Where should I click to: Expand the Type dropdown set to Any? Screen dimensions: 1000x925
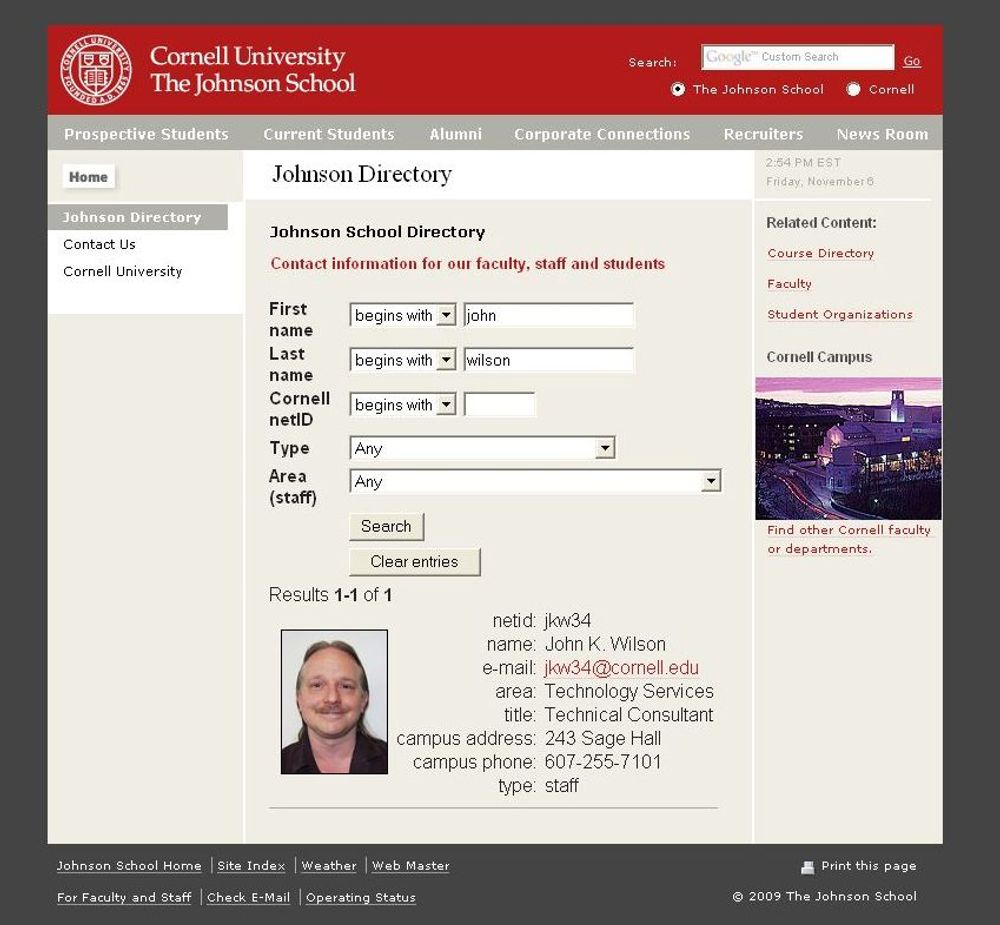click(x=482, y=448)
